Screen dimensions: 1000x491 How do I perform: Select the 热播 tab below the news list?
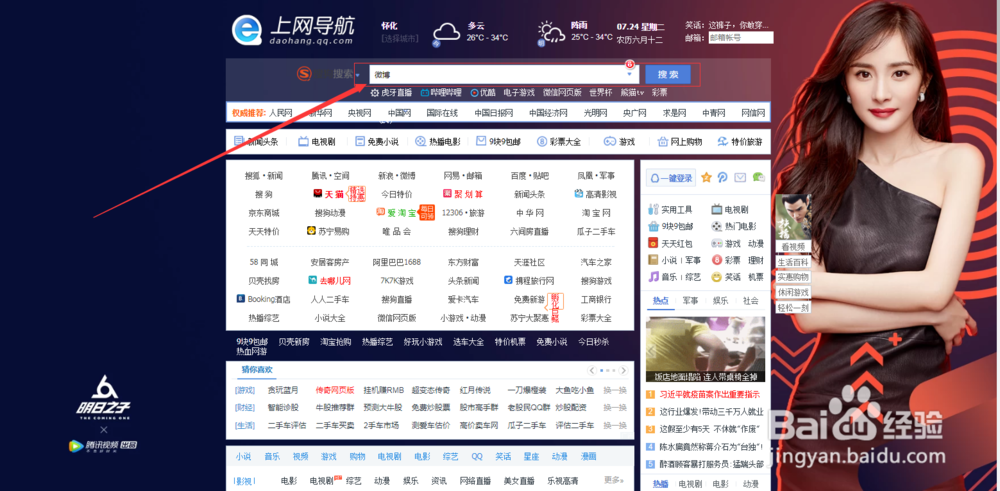659,484
